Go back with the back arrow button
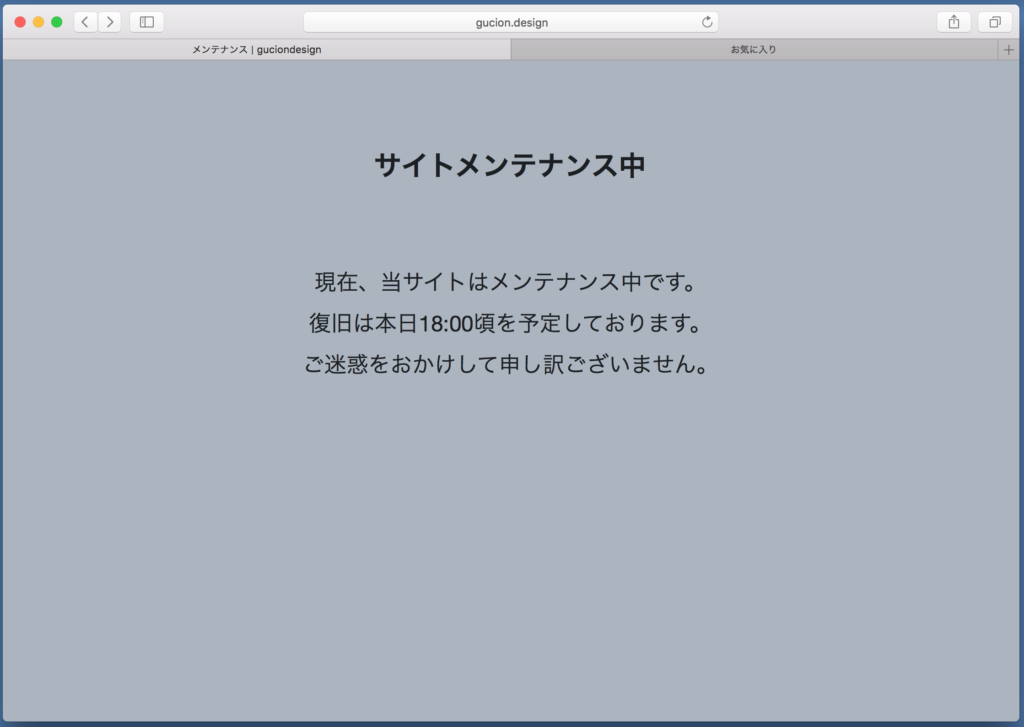The height and width of the screenshot is (727, 1024). 85,22
